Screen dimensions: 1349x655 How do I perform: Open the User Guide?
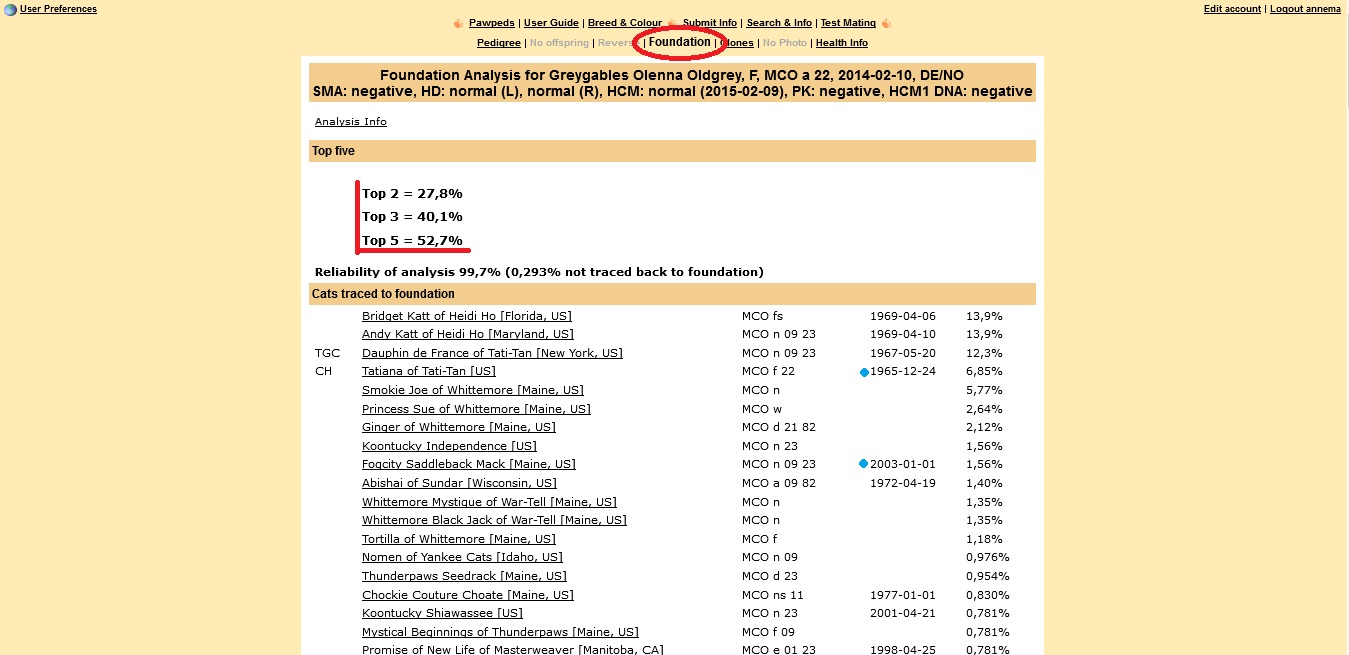pos(551,23)
